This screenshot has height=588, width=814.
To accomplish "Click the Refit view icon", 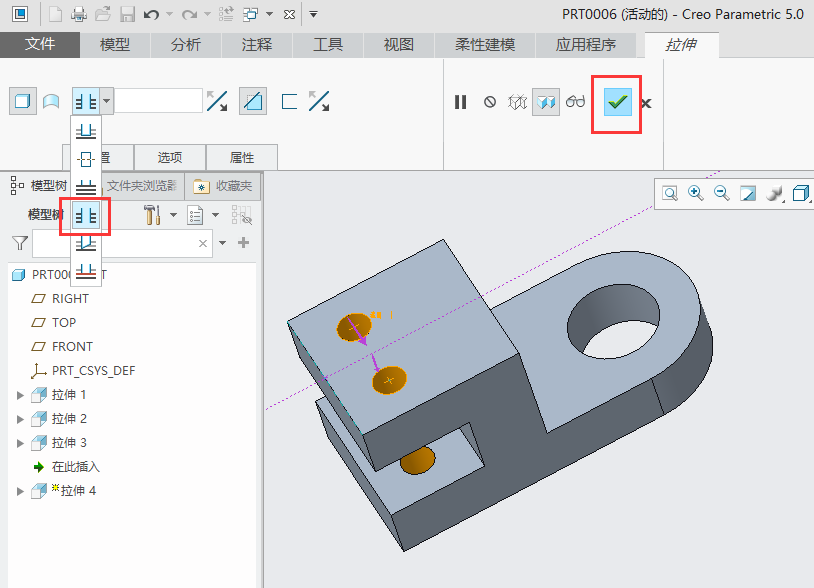I will [669, 193].
